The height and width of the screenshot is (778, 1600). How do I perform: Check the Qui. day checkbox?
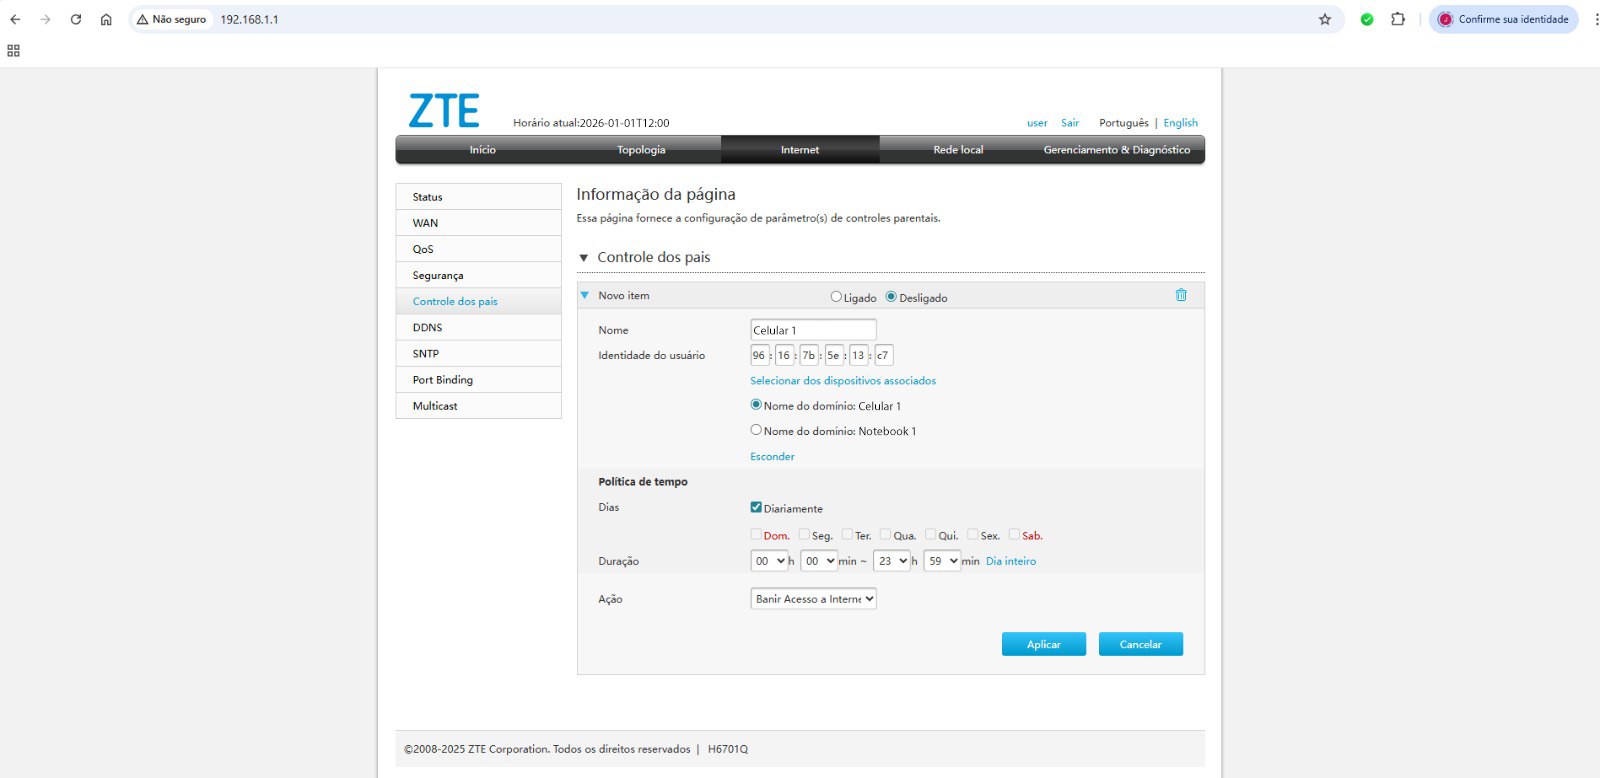(930, 535)
